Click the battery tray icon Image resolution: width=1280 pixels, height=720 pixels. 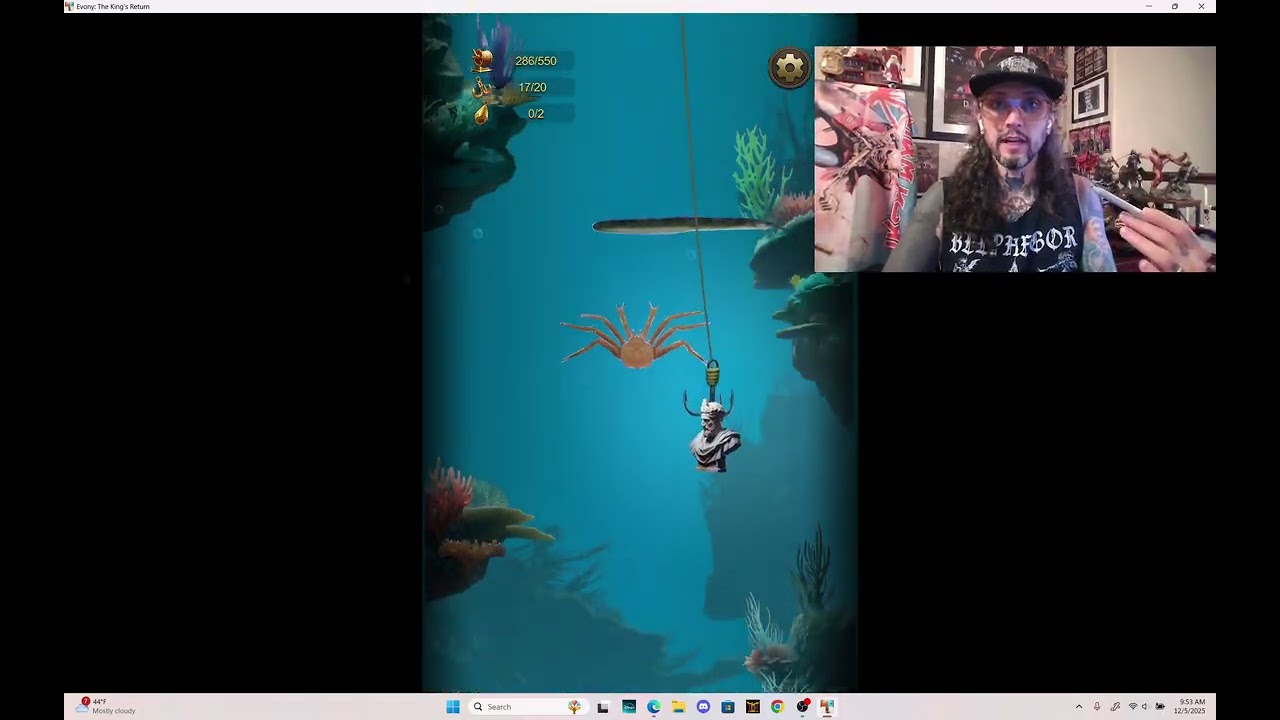tap(1160, 707)
